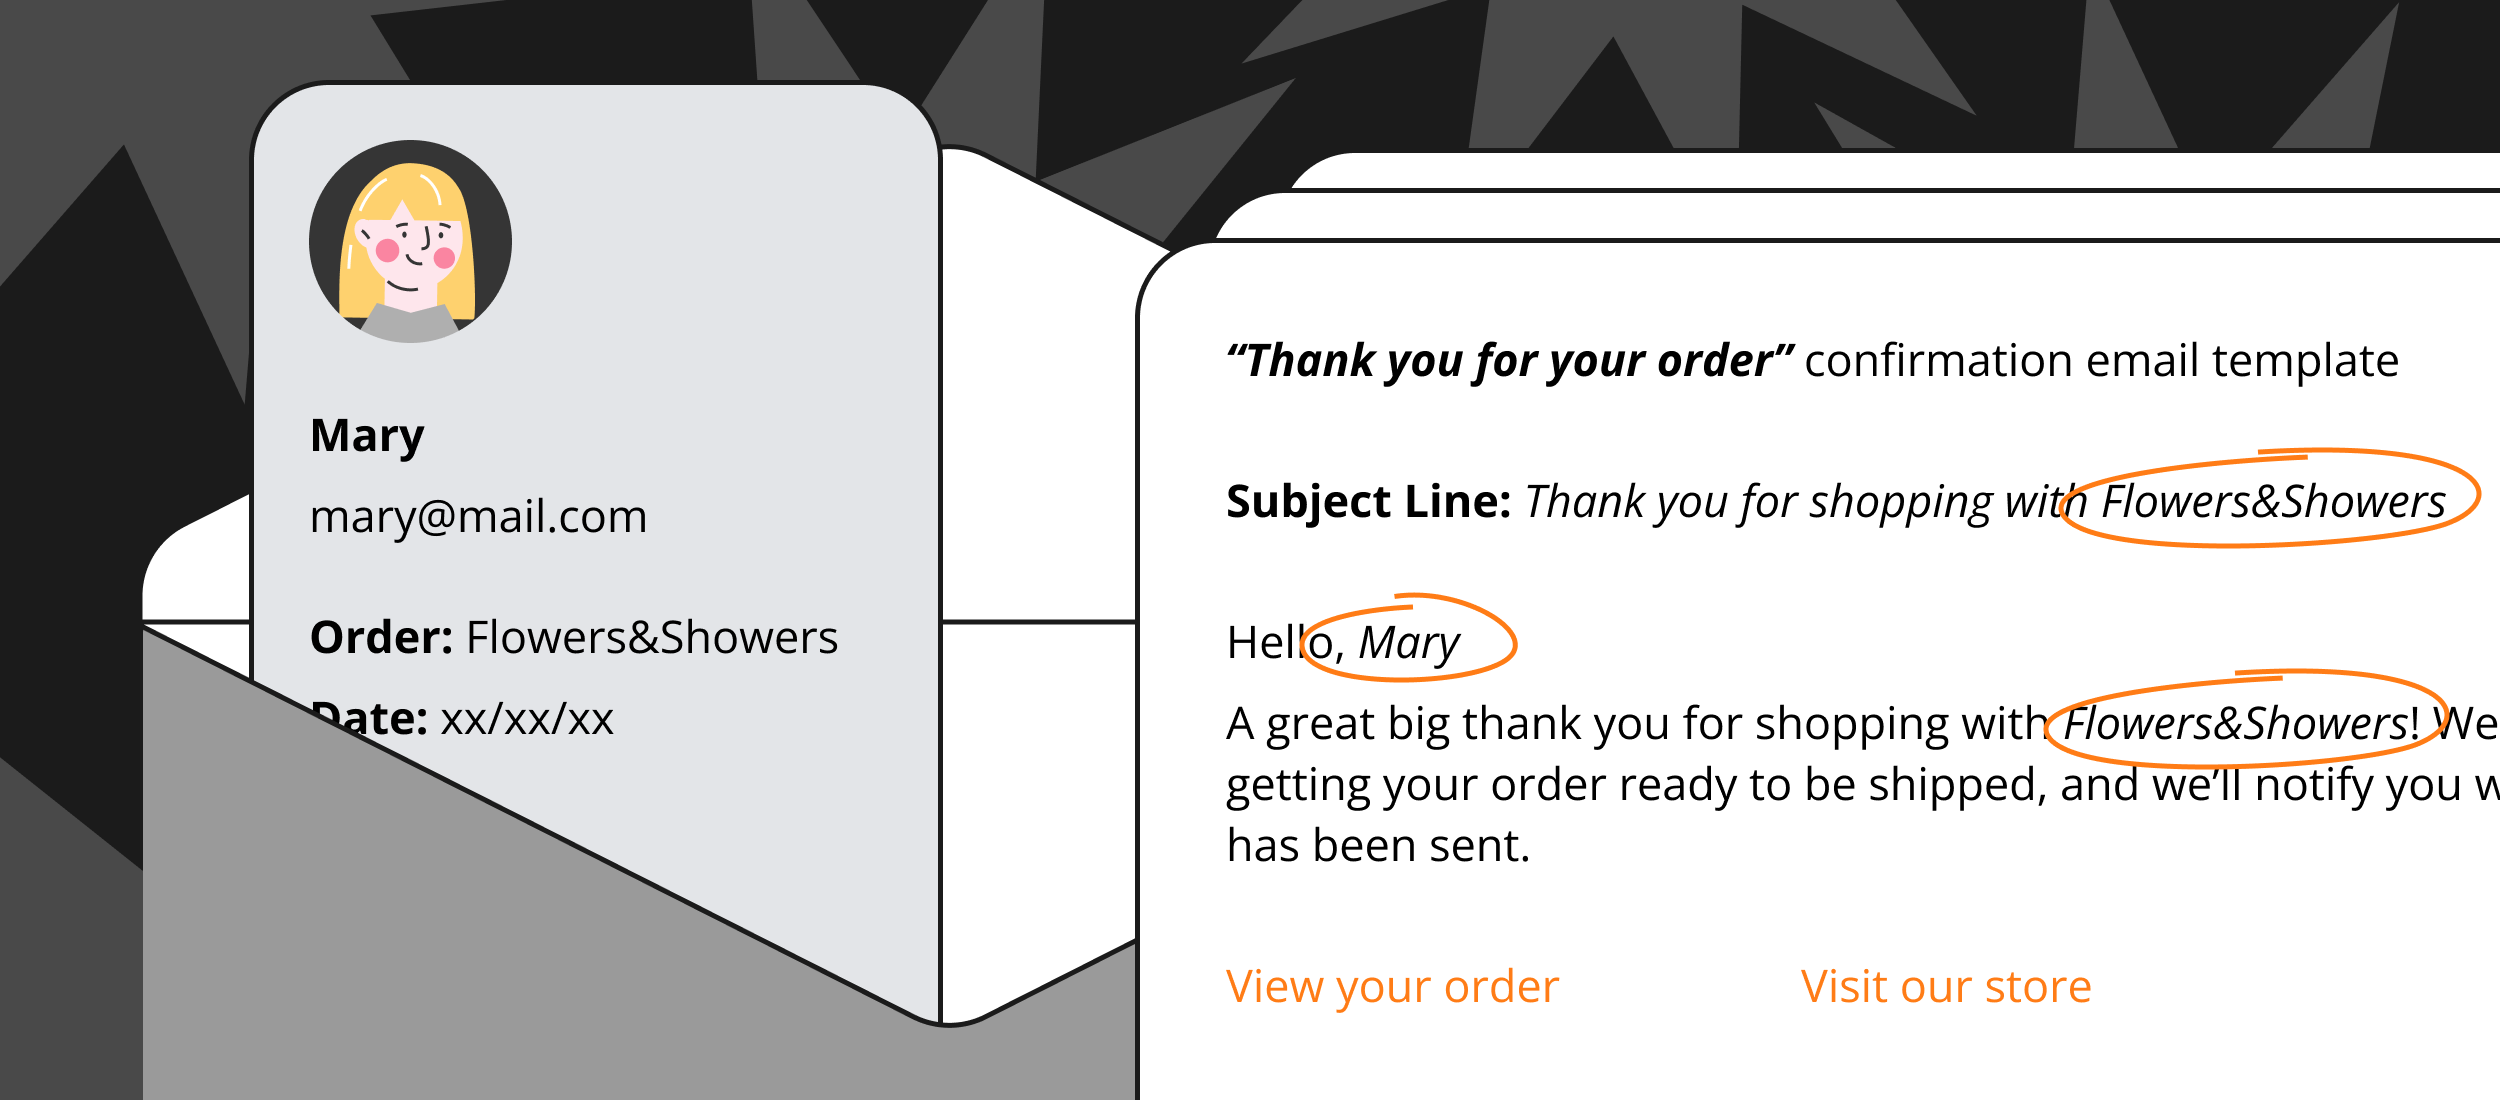Open the "View your order" link

click(1391, 987)
